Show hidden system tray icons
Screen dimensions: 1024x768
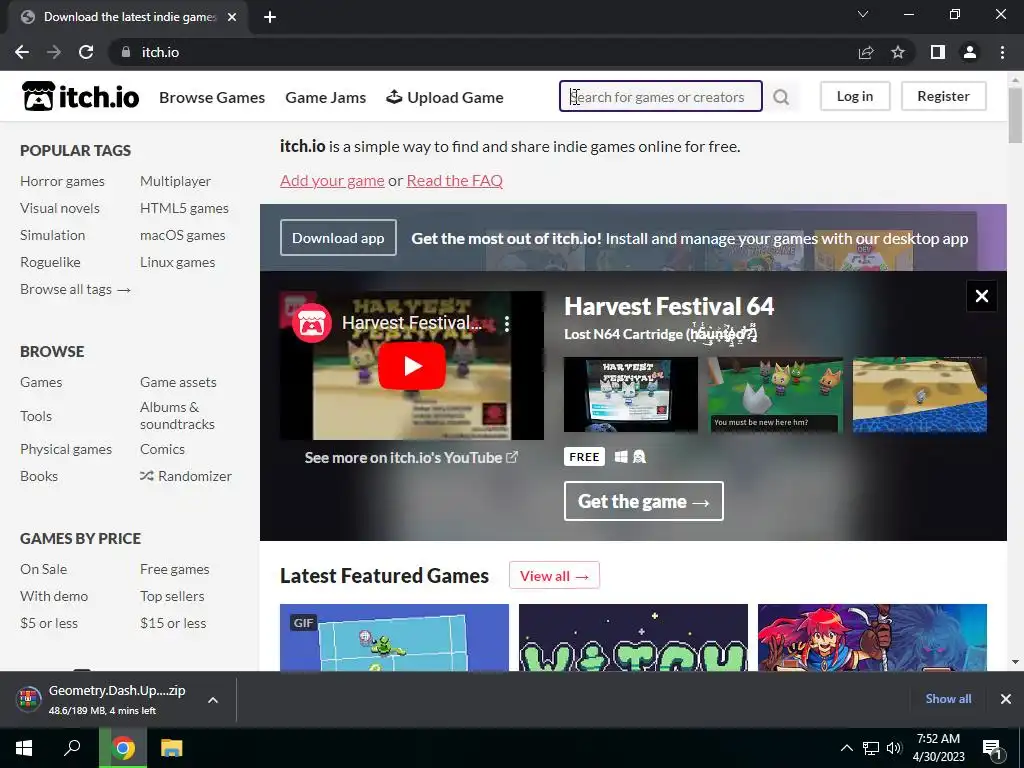(846, 748)
